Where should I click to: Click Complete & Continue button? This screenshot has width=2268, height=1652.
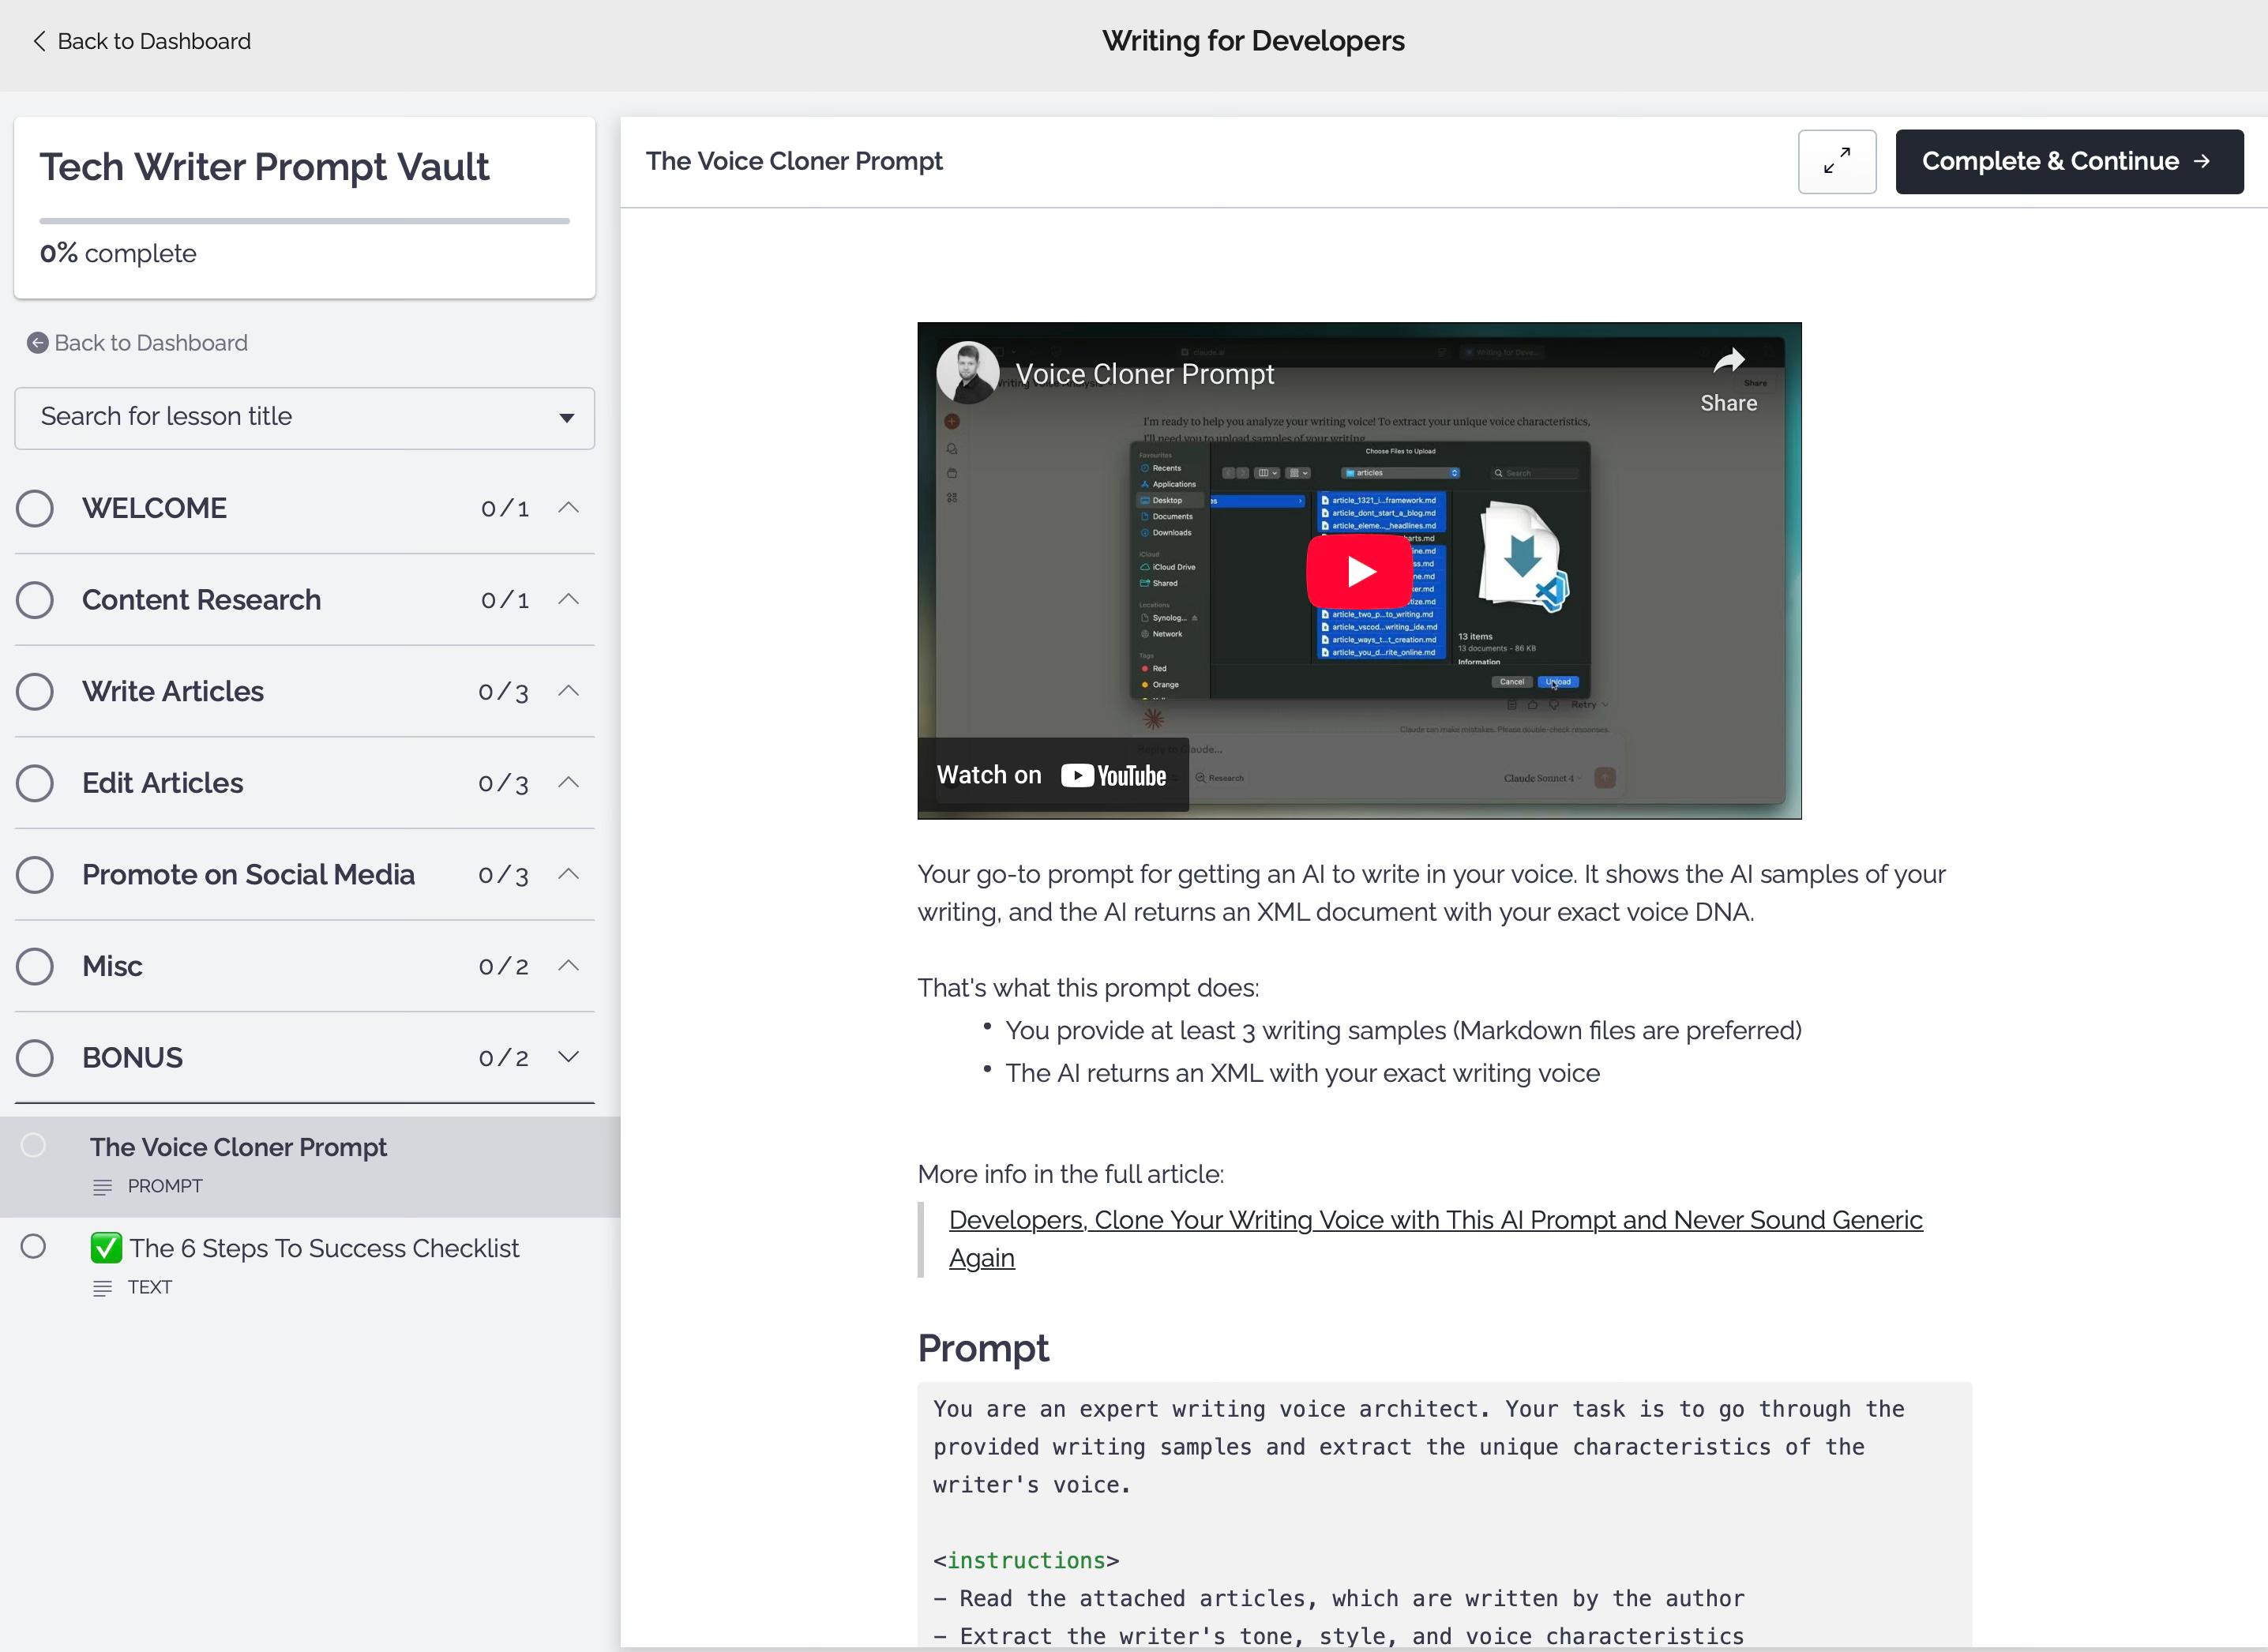(x=2068, y=161)
